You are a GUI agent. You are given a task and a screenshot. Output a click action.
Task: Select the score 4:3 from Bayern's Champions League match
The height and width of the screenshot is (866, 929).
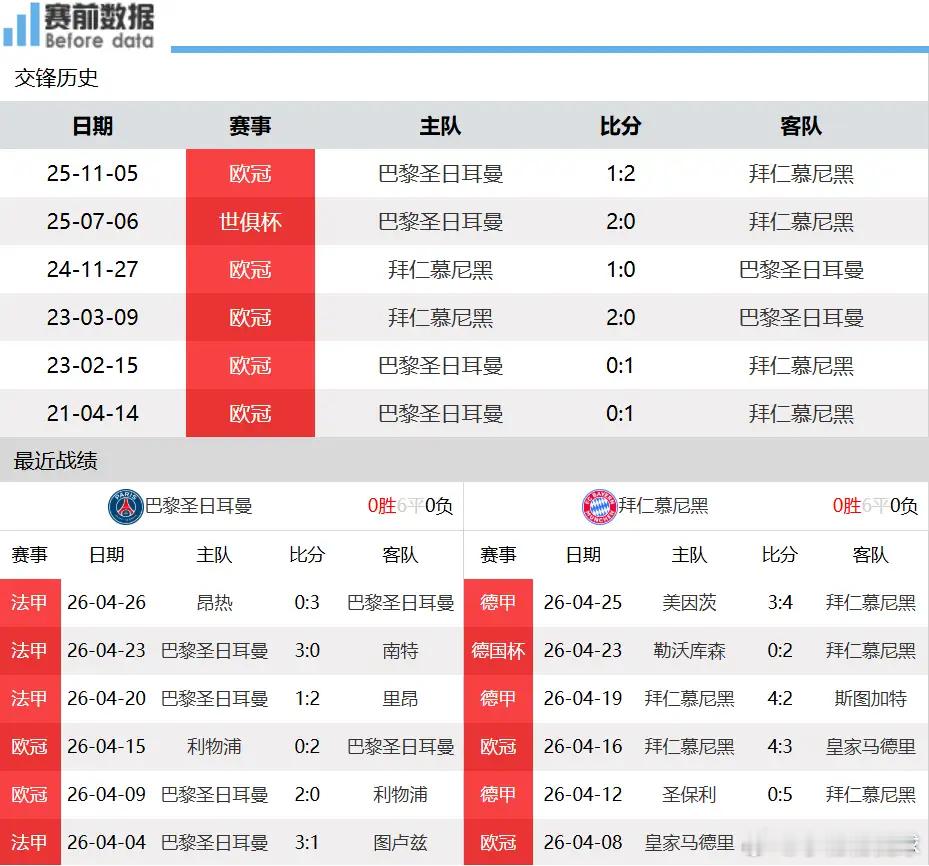(x=778, y=747)
